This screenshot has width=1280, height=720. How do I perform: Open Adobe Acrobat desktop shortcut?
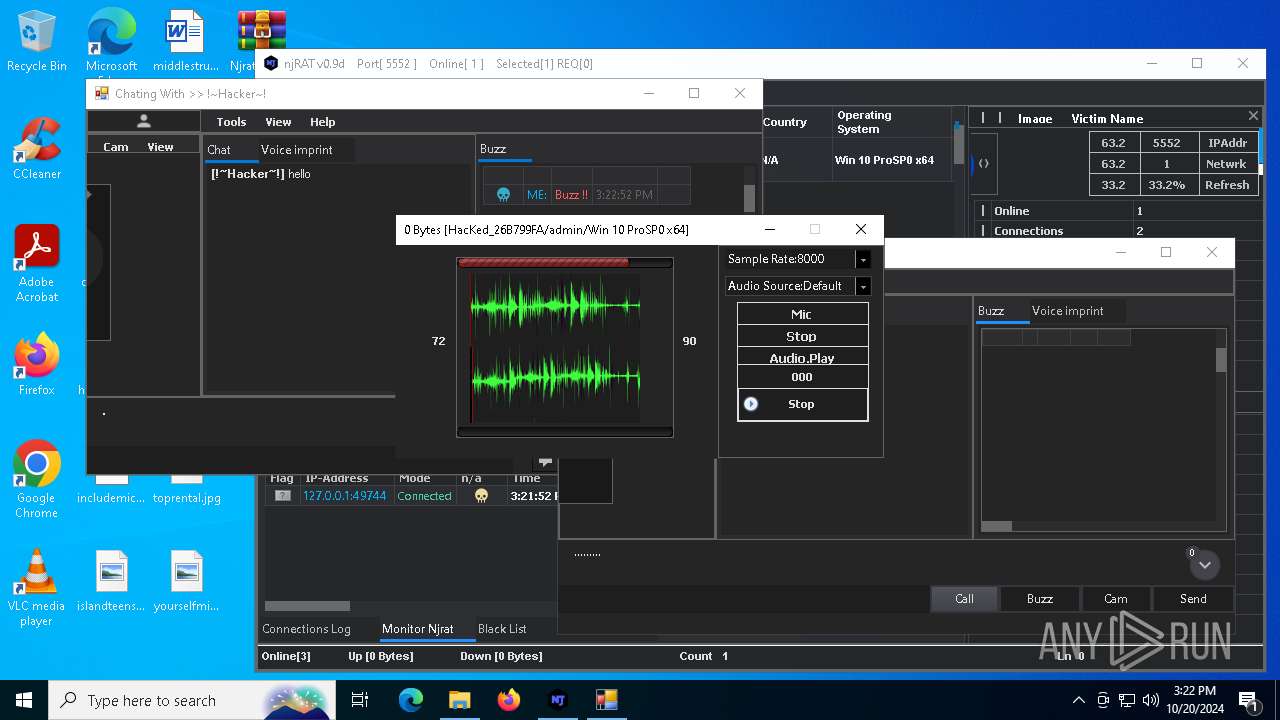[x=37, y=264]
